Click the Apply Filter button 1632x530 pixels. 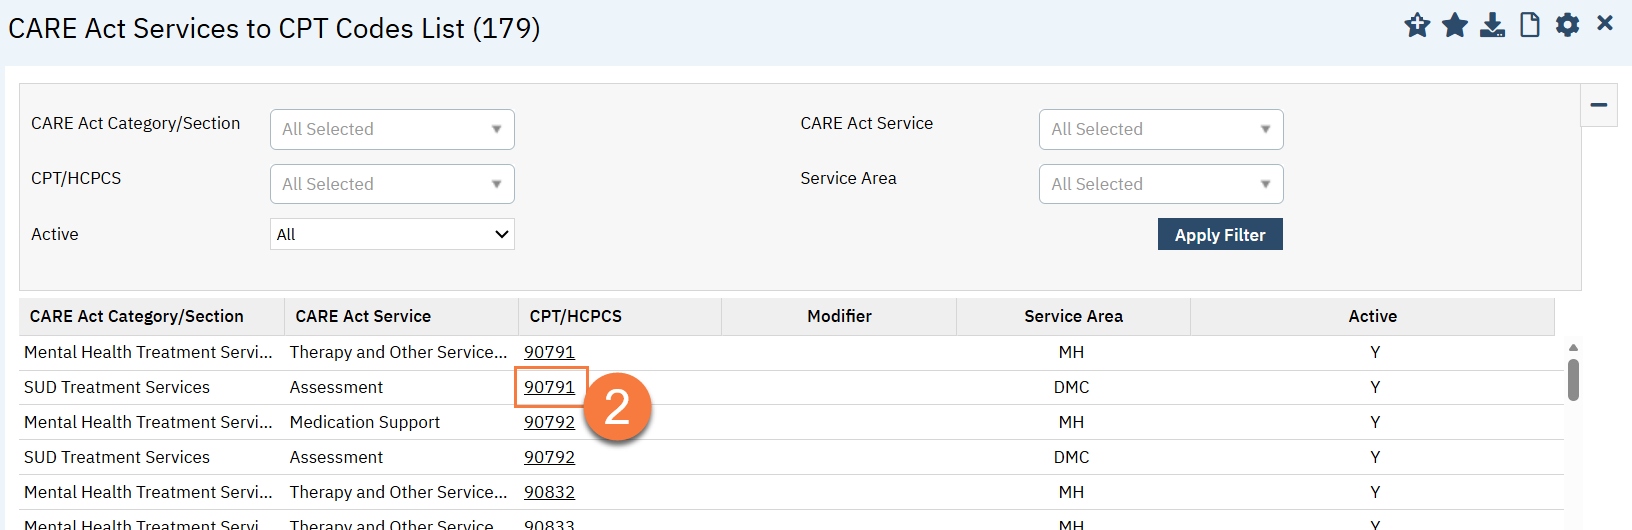pos(1219,235)
